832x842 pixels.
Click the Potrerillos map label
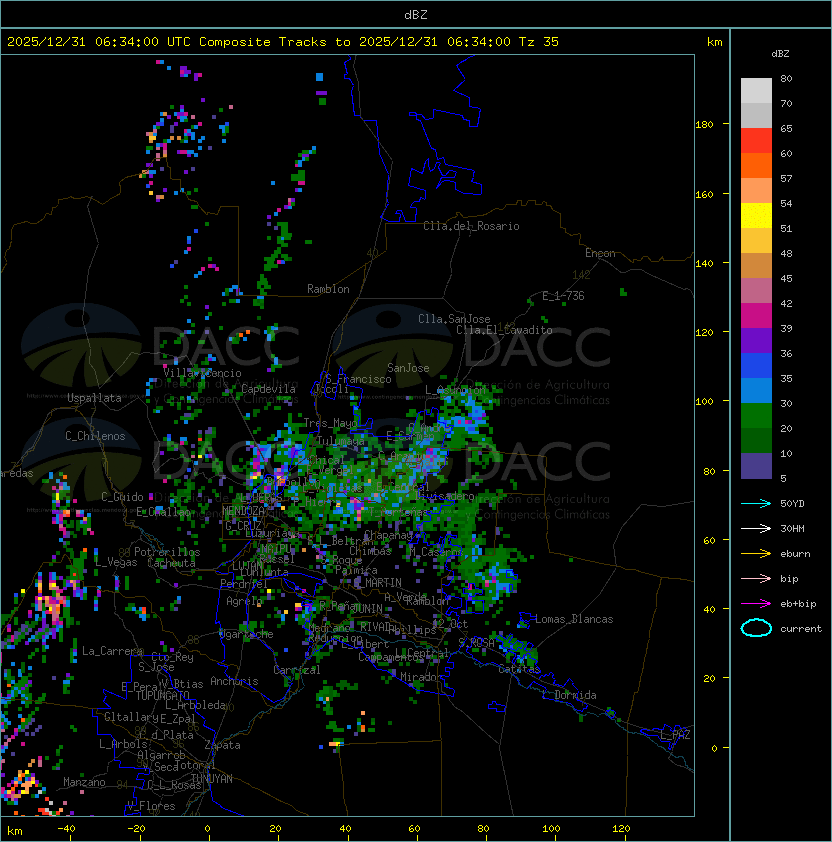(167, 552)
